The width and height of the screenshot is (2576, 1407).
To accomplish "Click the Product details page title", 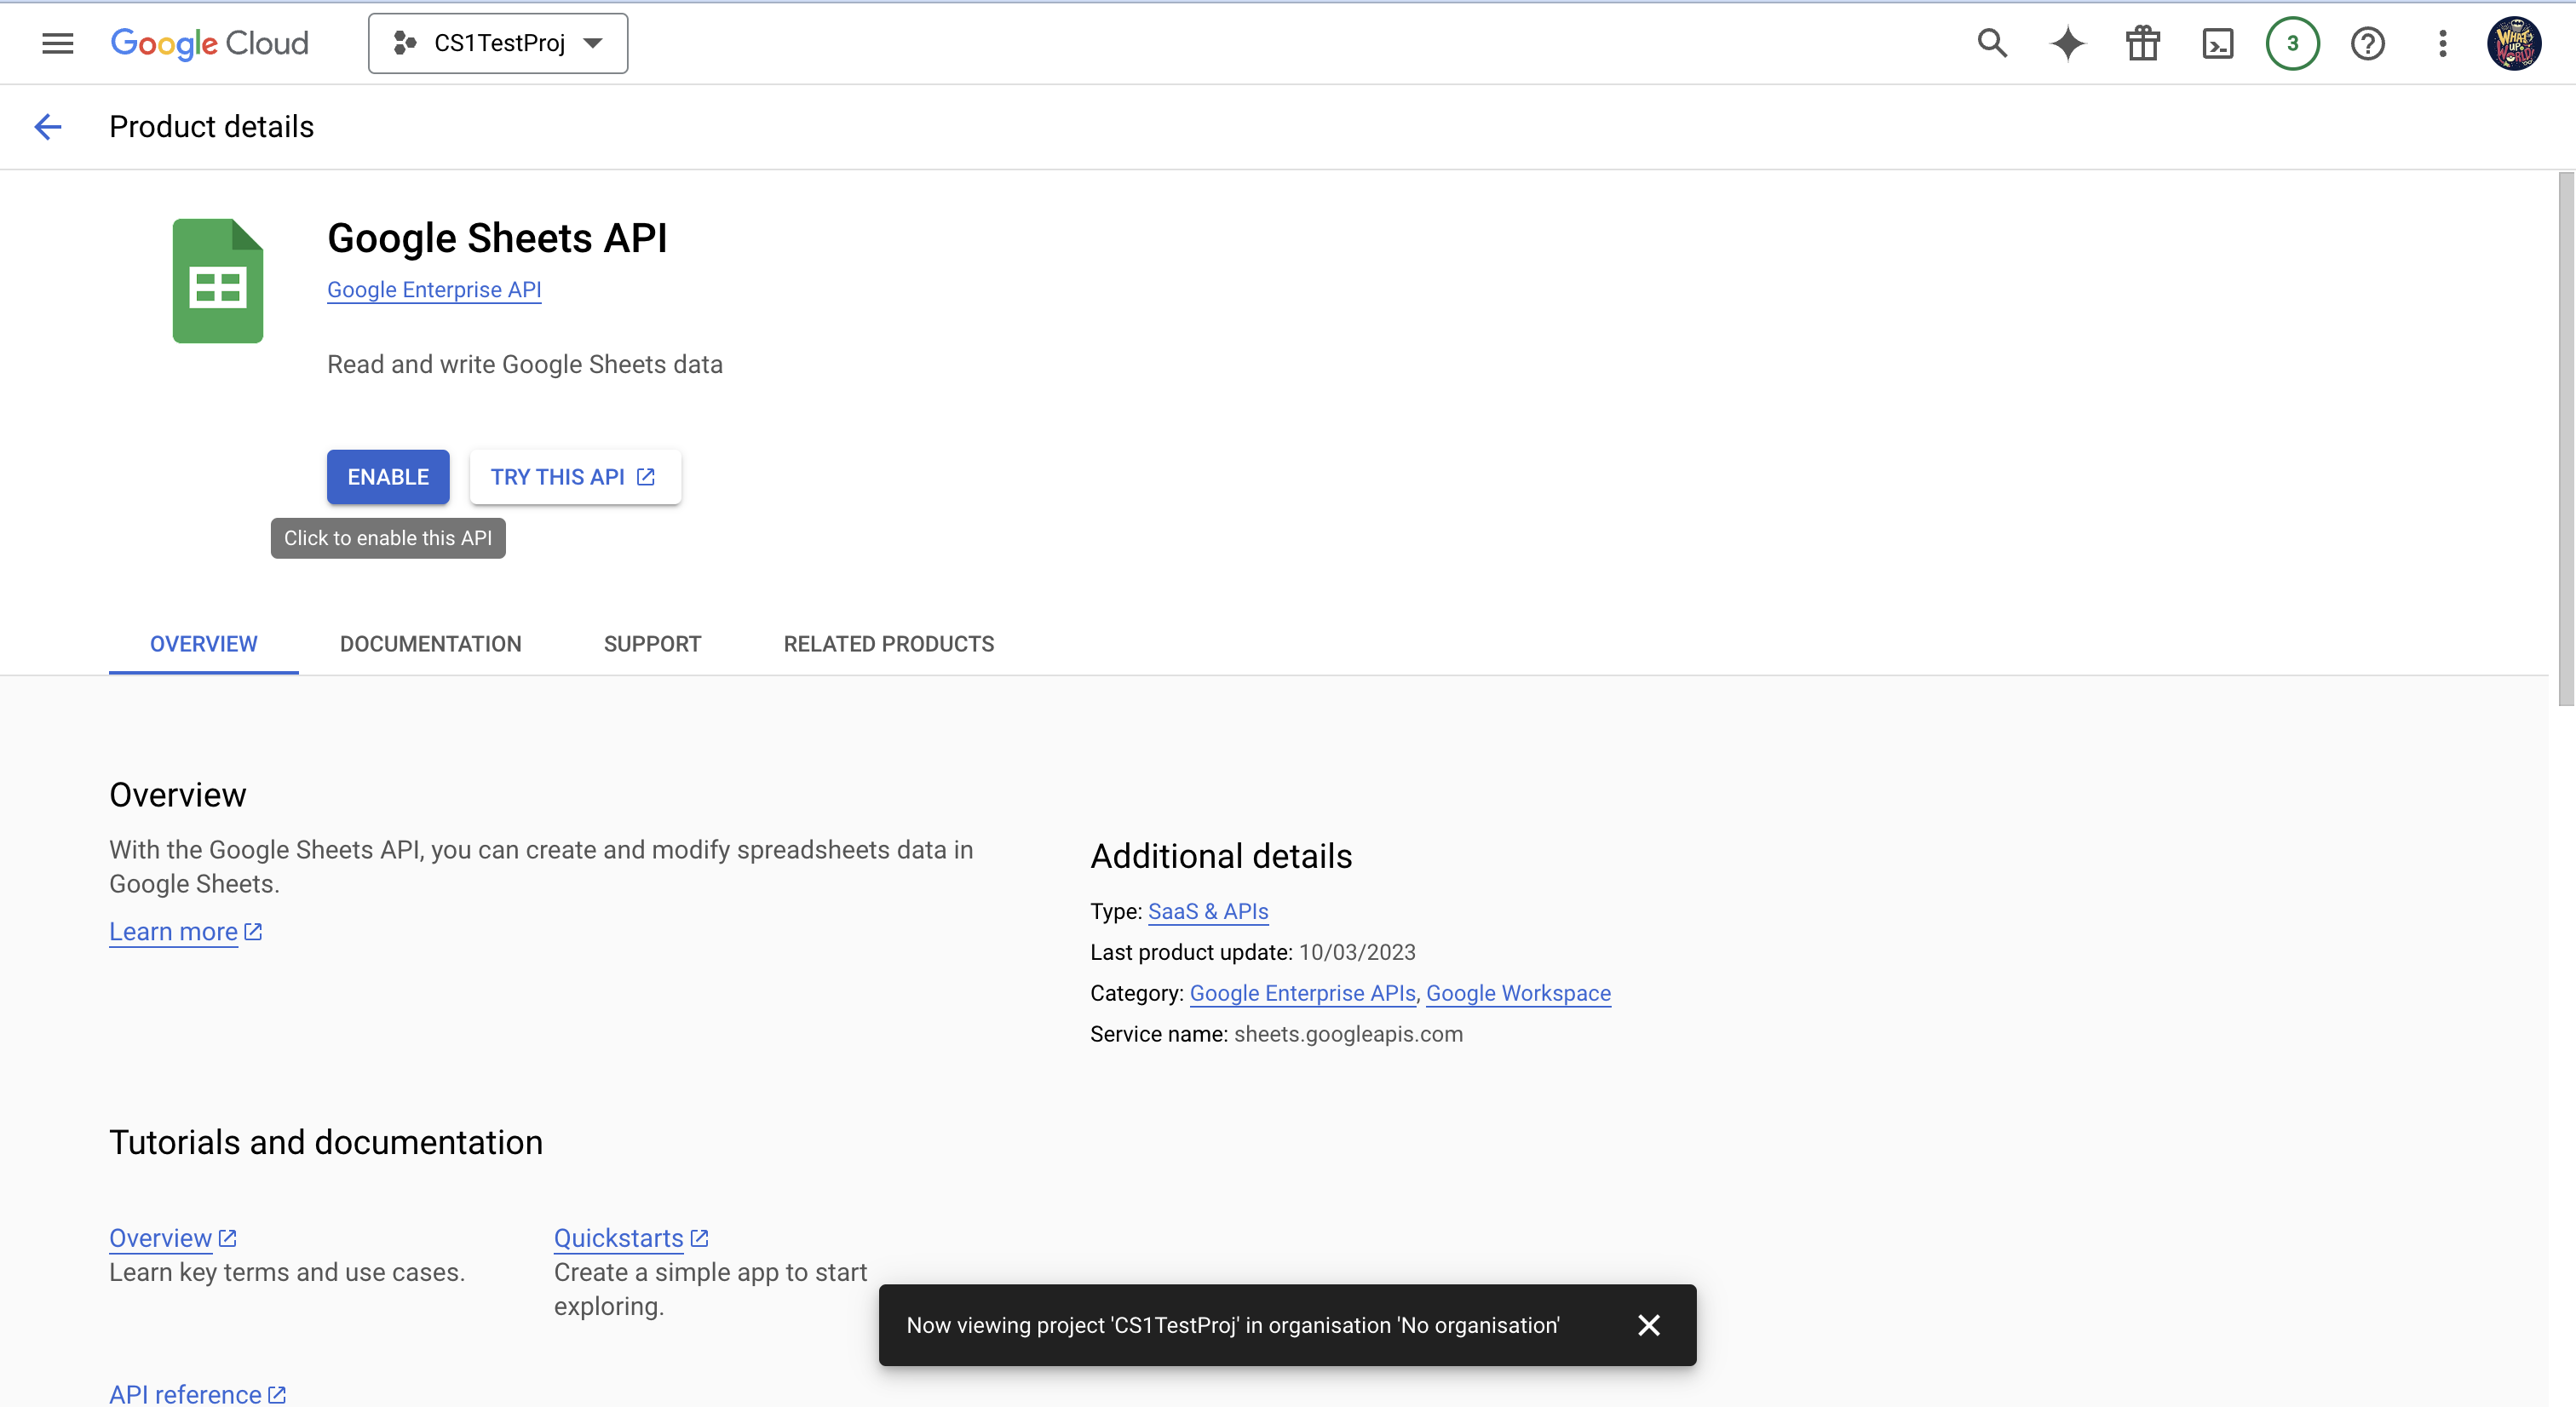I will pyautogui.click(x=211, y=127).
